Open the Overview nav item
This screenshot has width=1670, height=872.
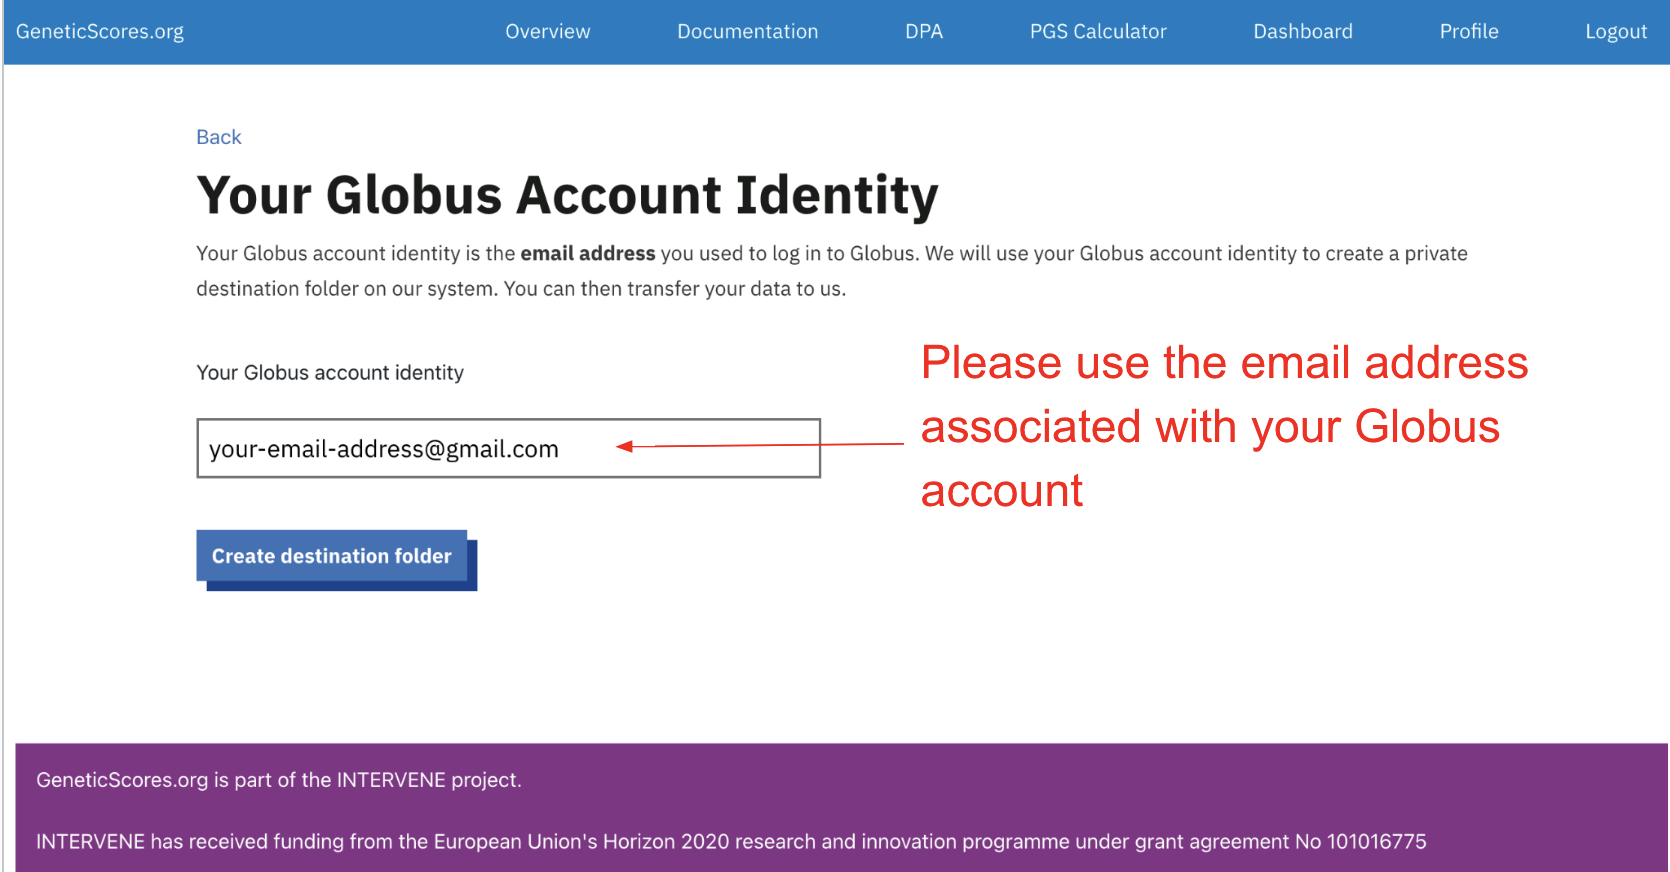(547, 31)
